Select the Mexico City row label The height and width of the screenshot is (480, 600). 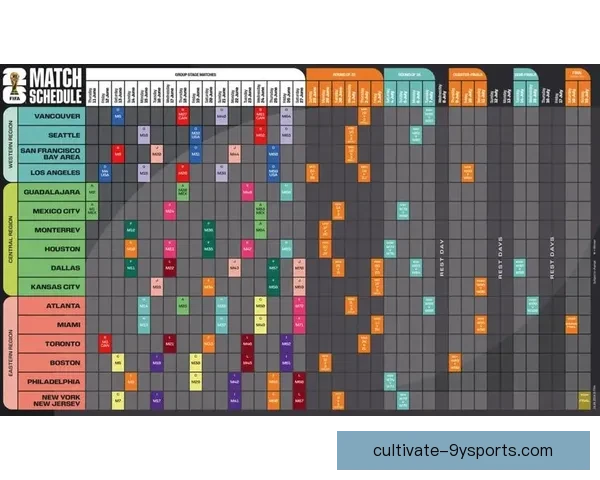(x=50, y=211)
